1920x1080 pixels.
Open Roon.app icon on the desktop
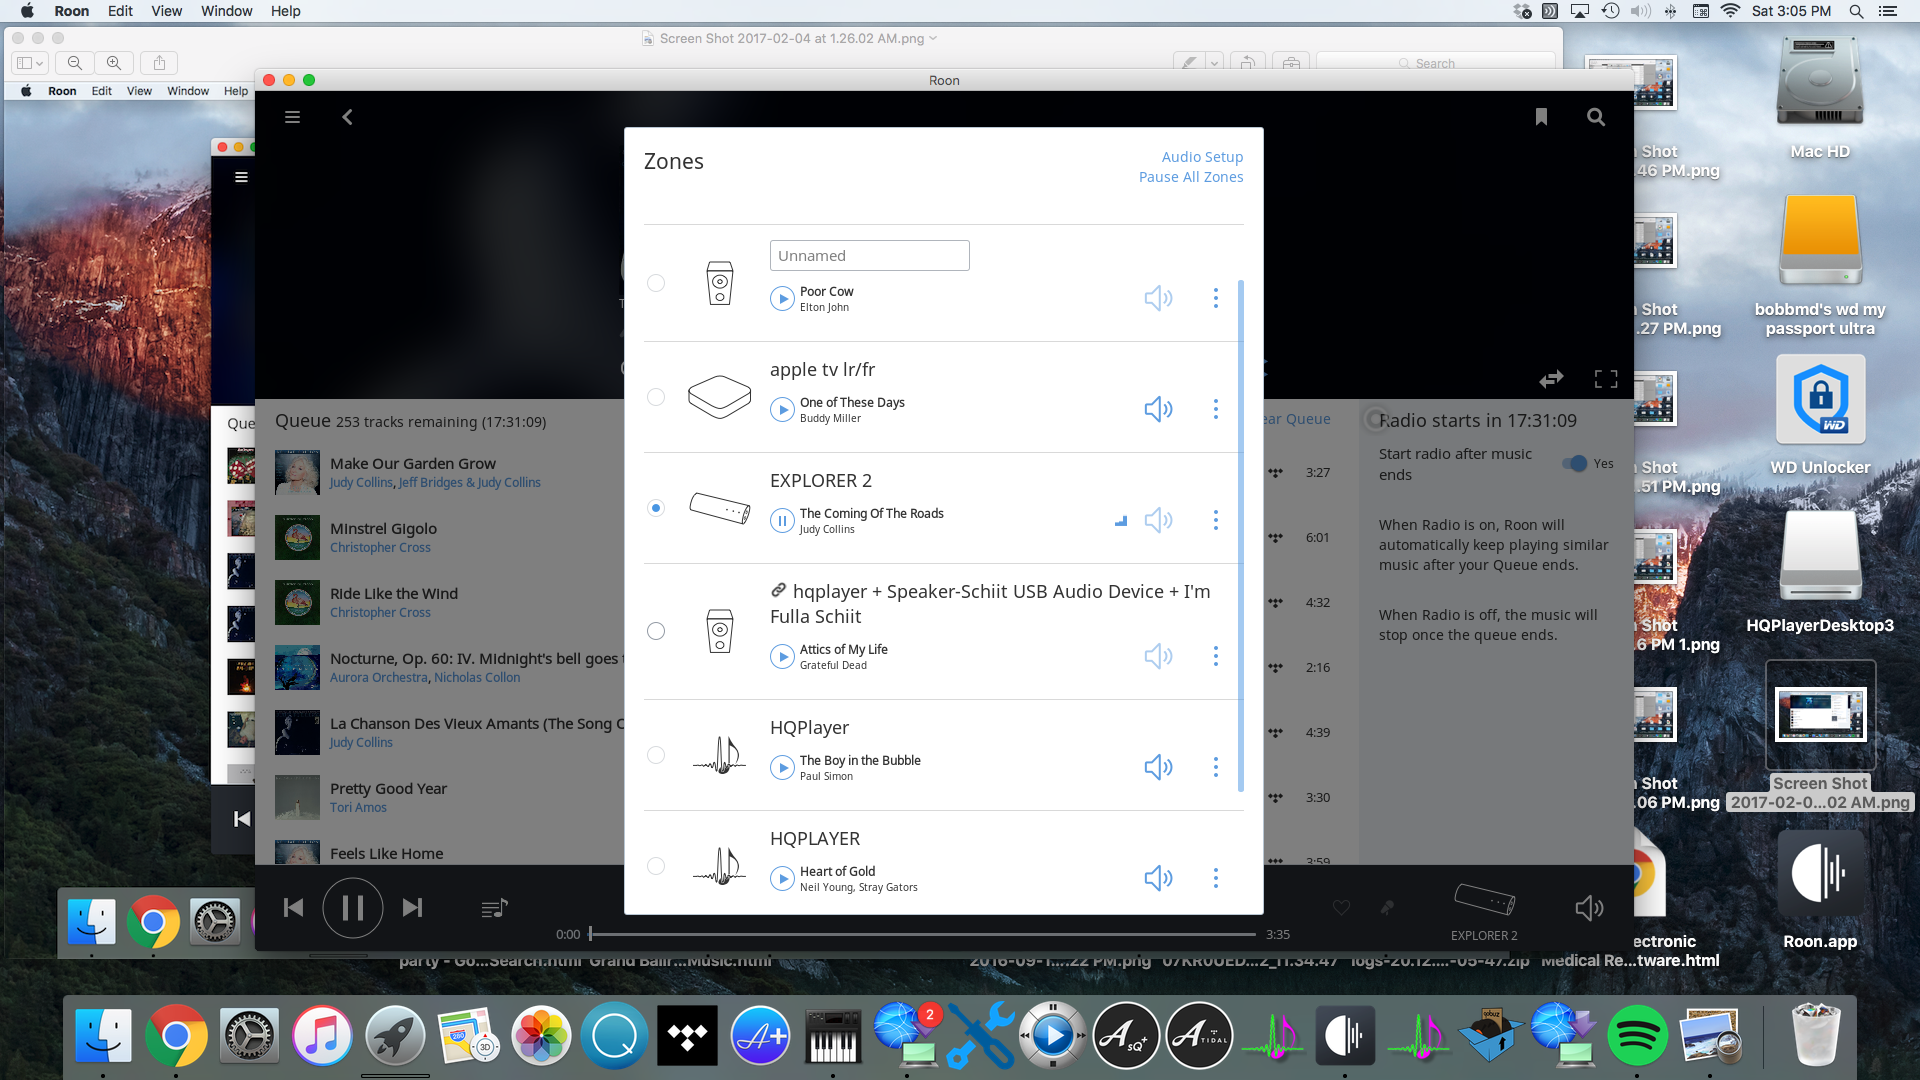(x=1820, y=890)
